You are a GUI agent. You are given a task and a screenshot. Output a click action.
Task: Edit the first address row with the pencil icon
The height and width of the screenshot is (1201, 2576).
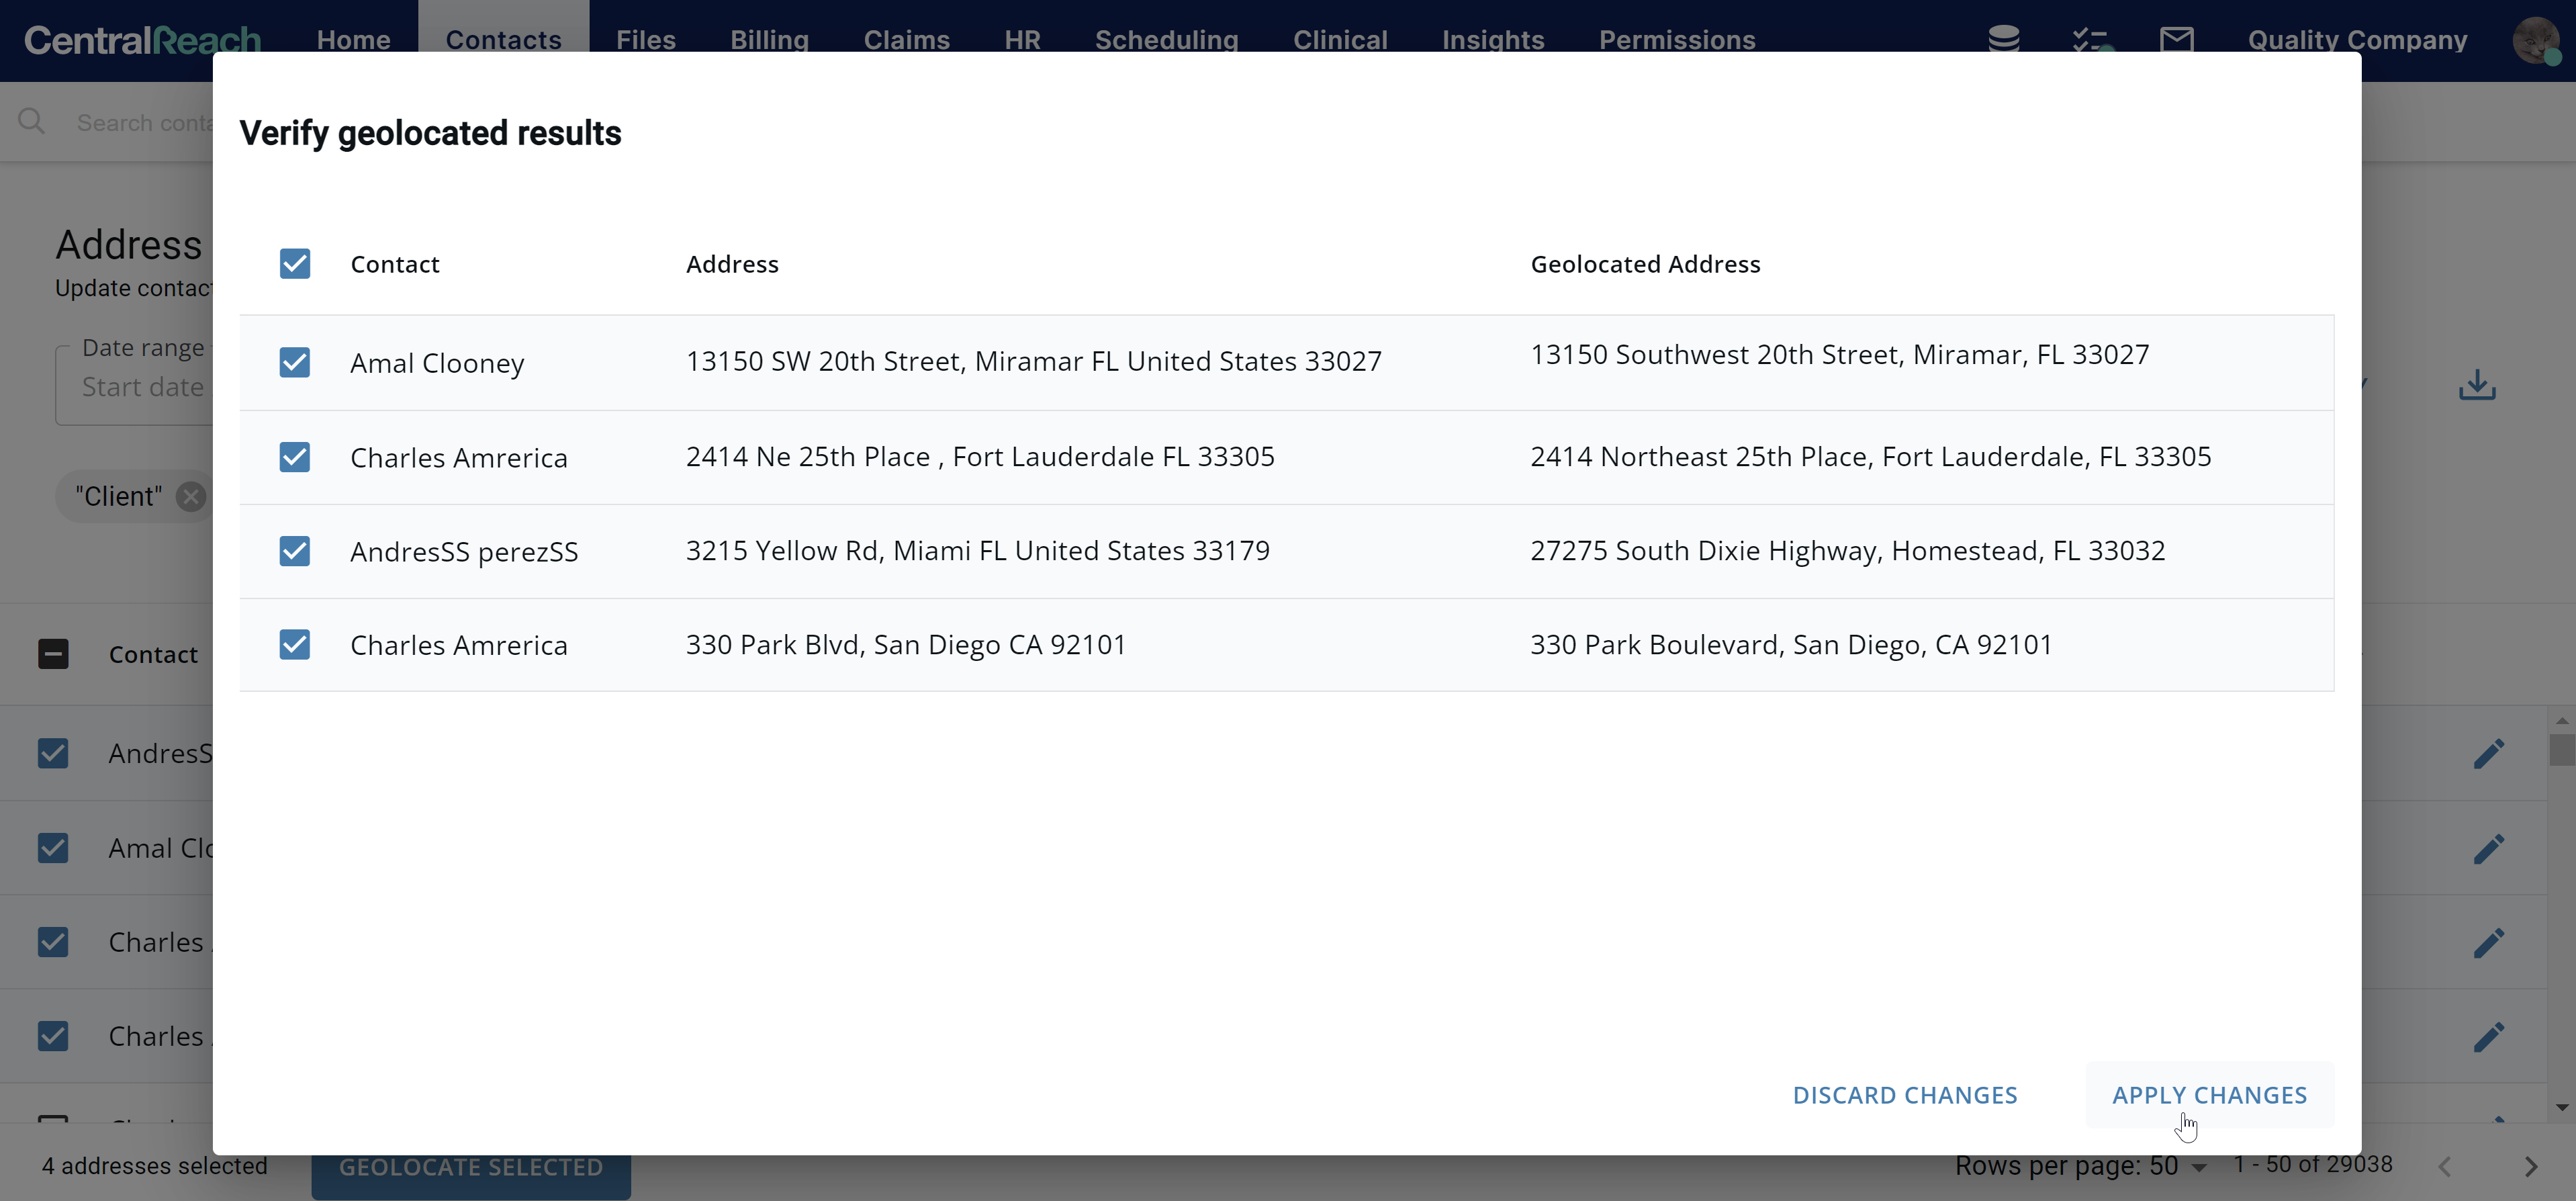click(2489, 753)
